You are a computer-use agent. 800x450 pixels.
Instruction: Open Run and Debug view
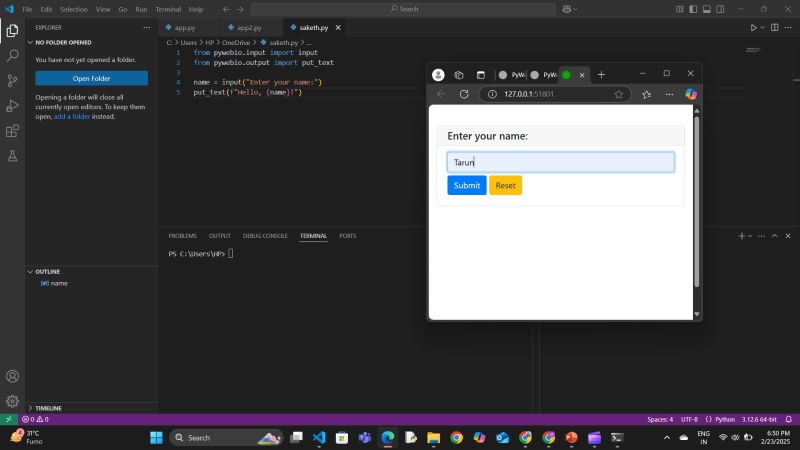(12, 106)
